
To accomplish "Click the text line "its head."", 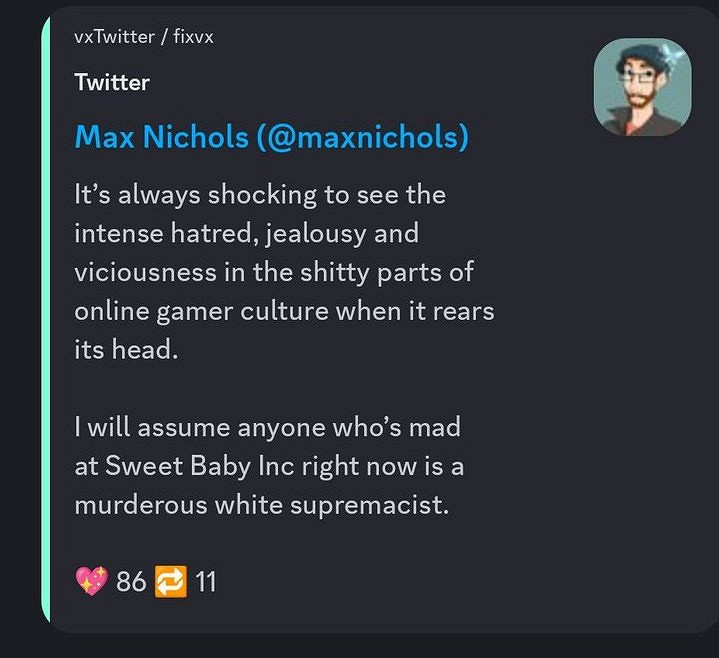I will [126, 350].
